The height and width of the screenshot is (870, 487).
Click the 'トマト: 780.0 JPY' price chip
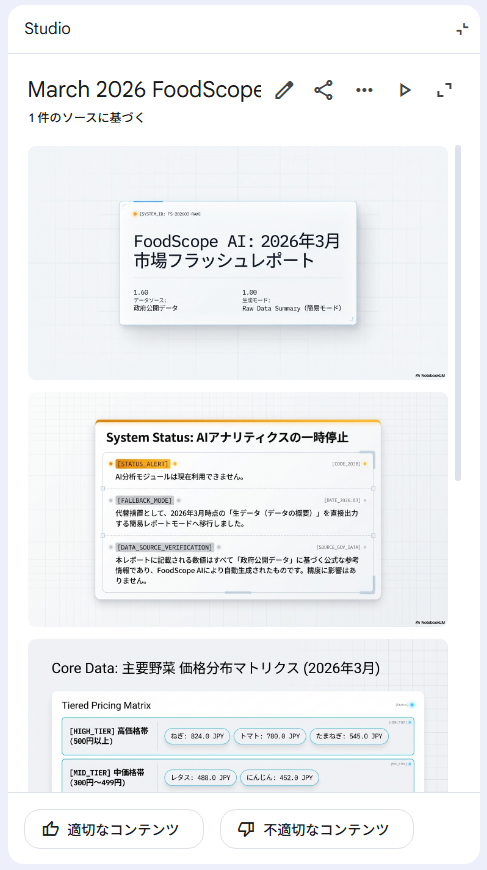click(269, 736)
